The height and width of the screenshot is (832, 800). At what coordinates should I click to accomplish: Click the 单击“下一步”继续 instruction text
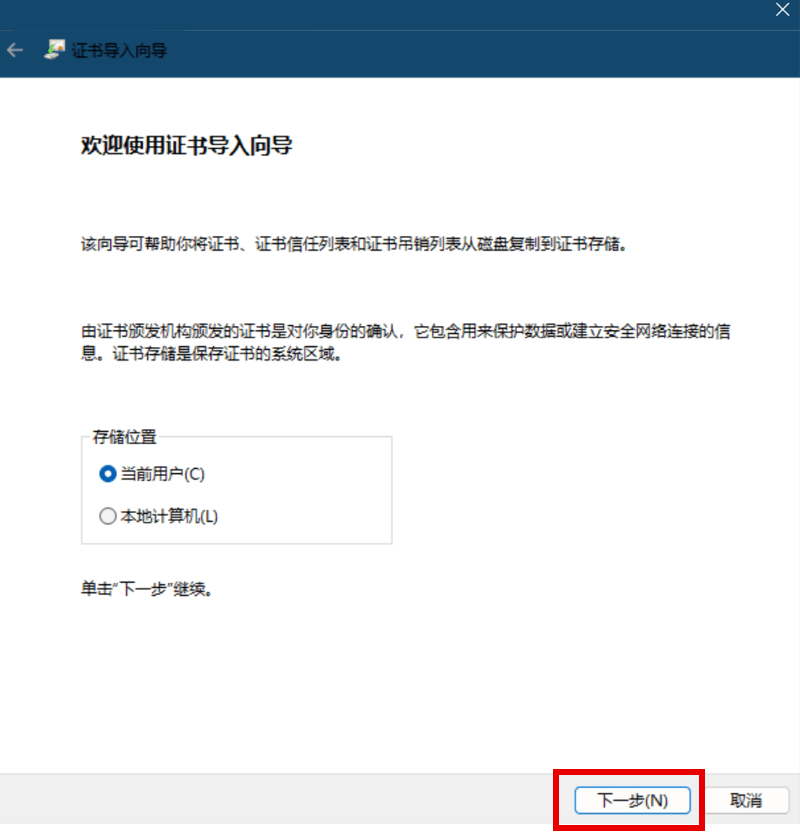click(147, 589)
